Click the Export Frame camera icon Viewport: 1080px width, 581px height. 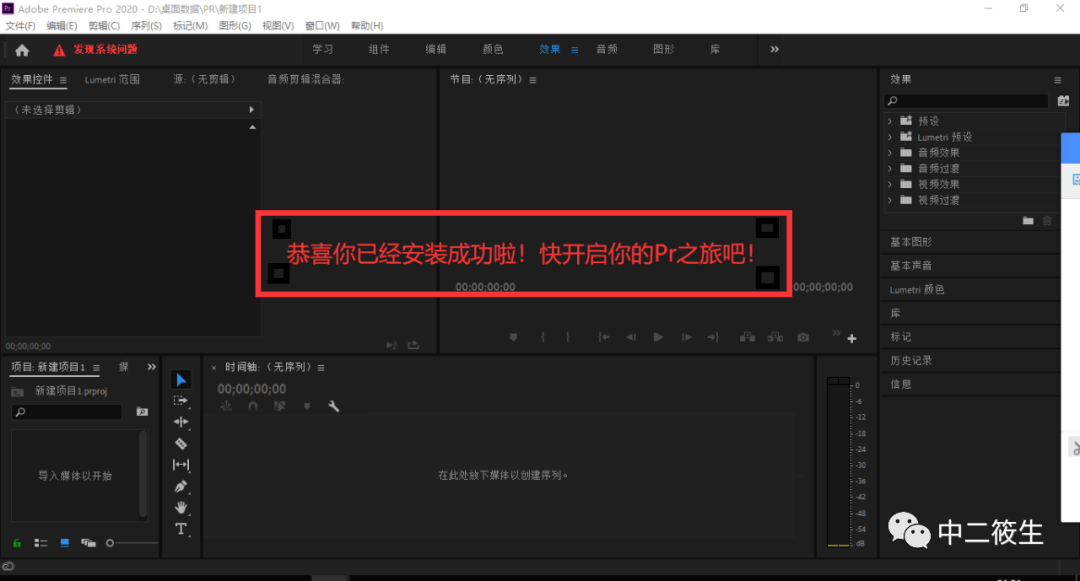click(803, 337)
